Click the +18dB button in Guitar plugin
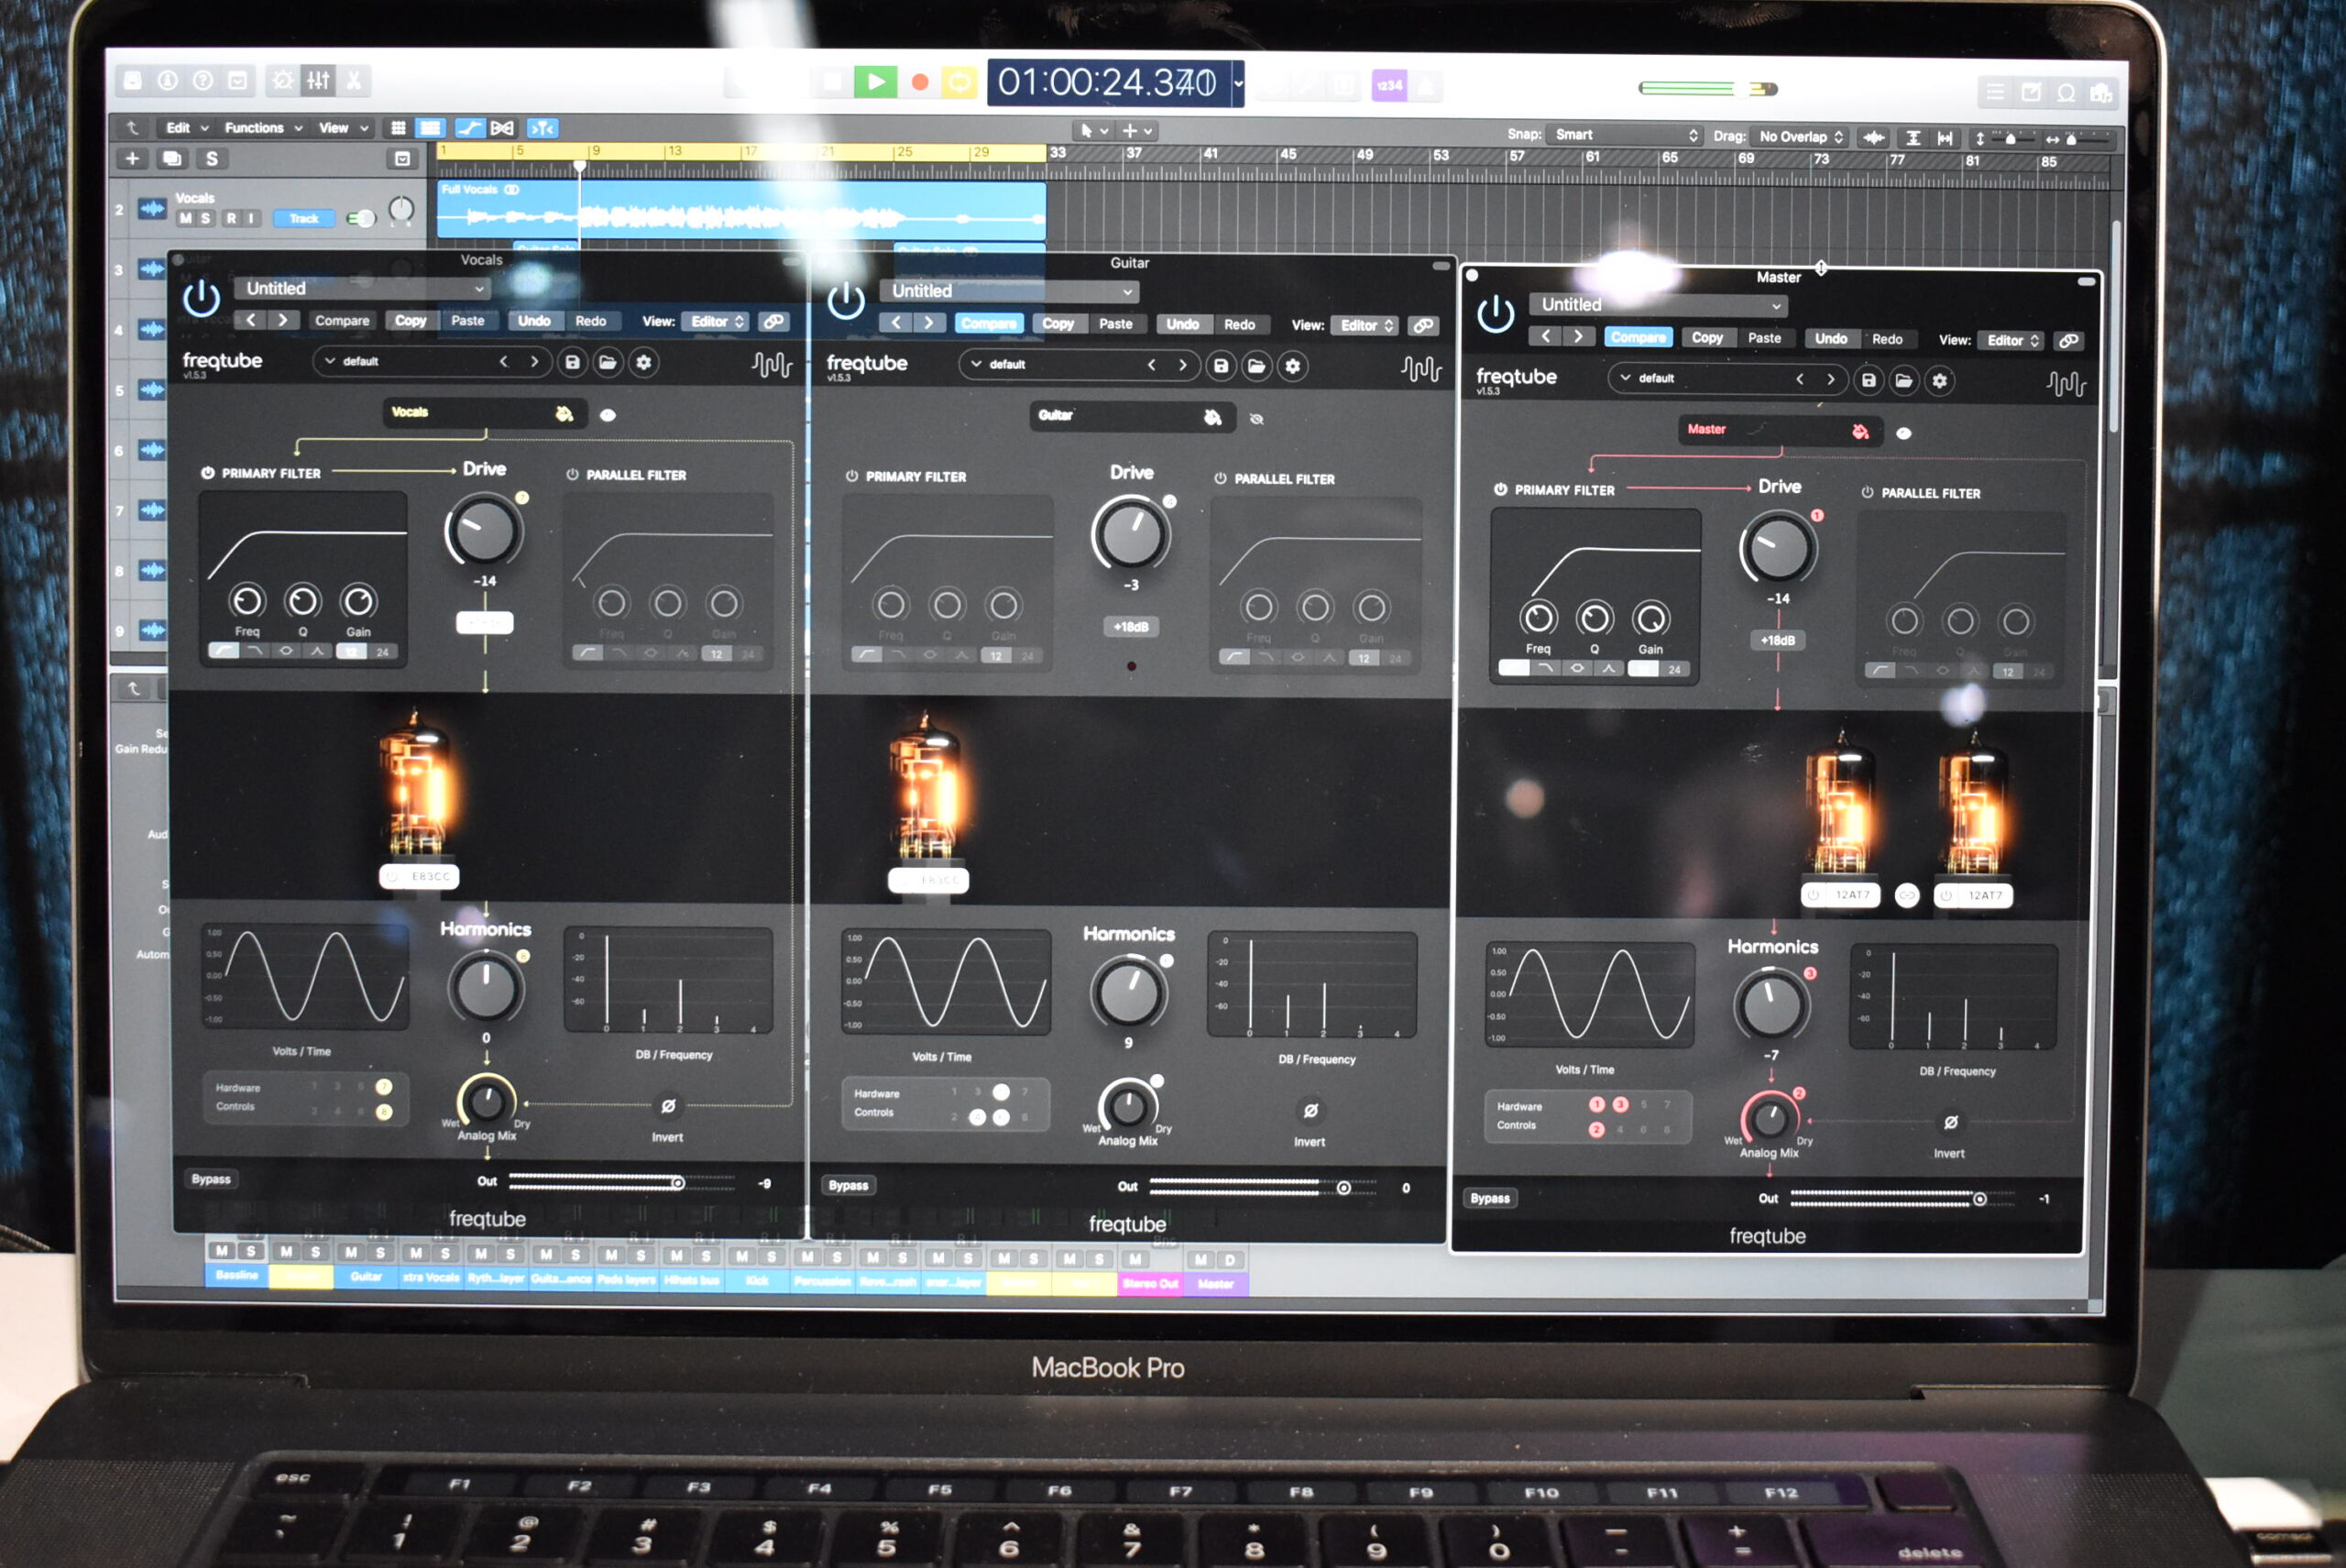The width and height of the screenshot is (2346, 1568). [1131, 627]
